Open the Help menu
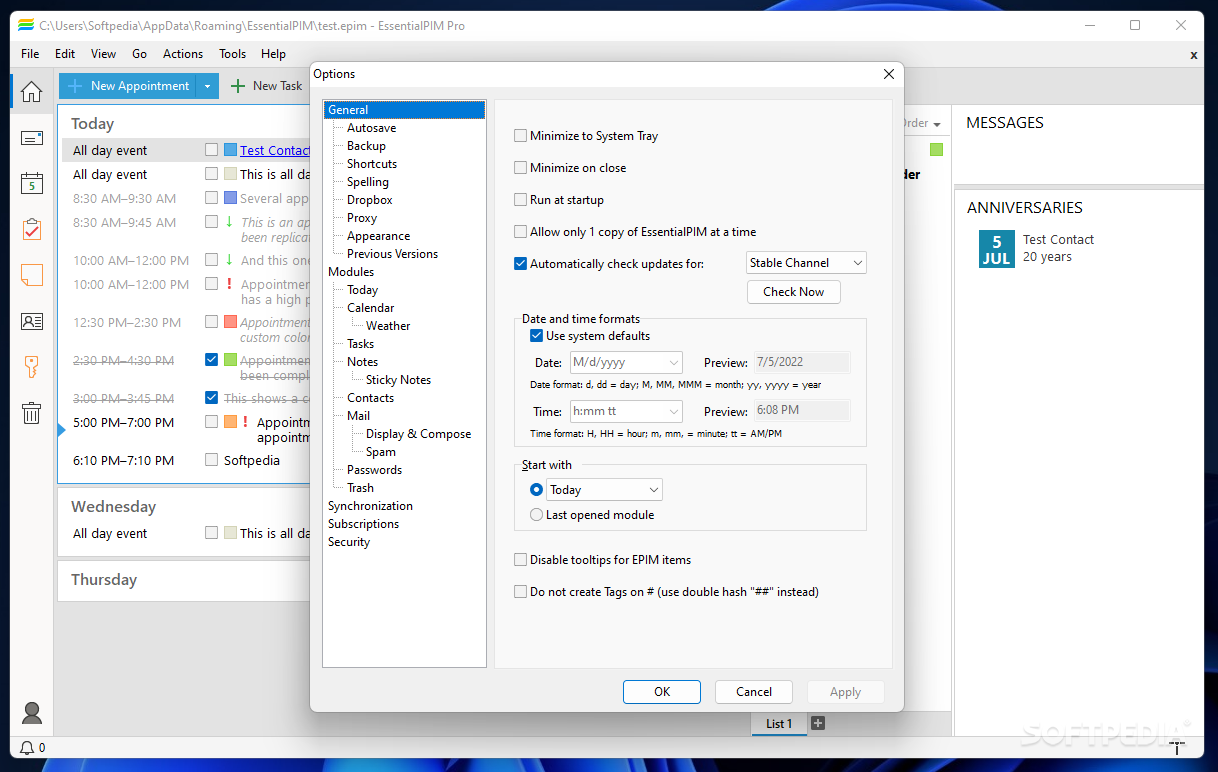This screenshot has width=1218, height=772. (273, 54)
